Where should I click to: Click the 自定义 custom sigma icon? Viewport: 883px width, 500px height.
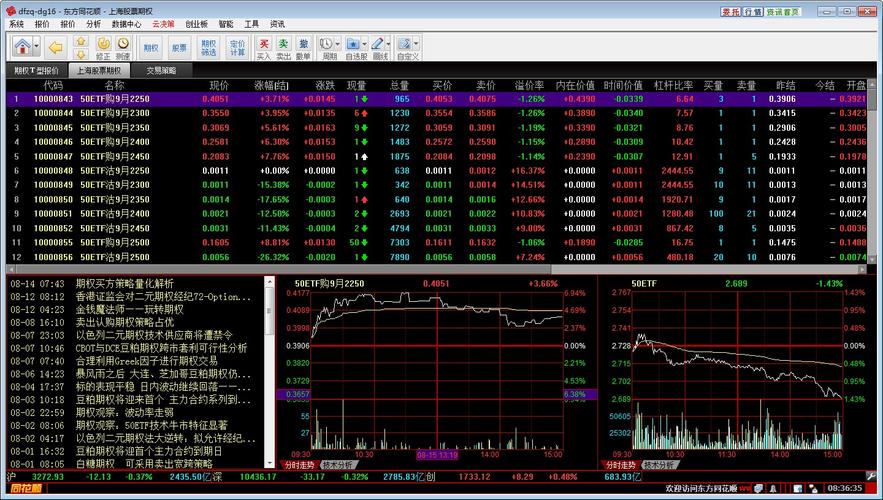(x=404, y=44)
